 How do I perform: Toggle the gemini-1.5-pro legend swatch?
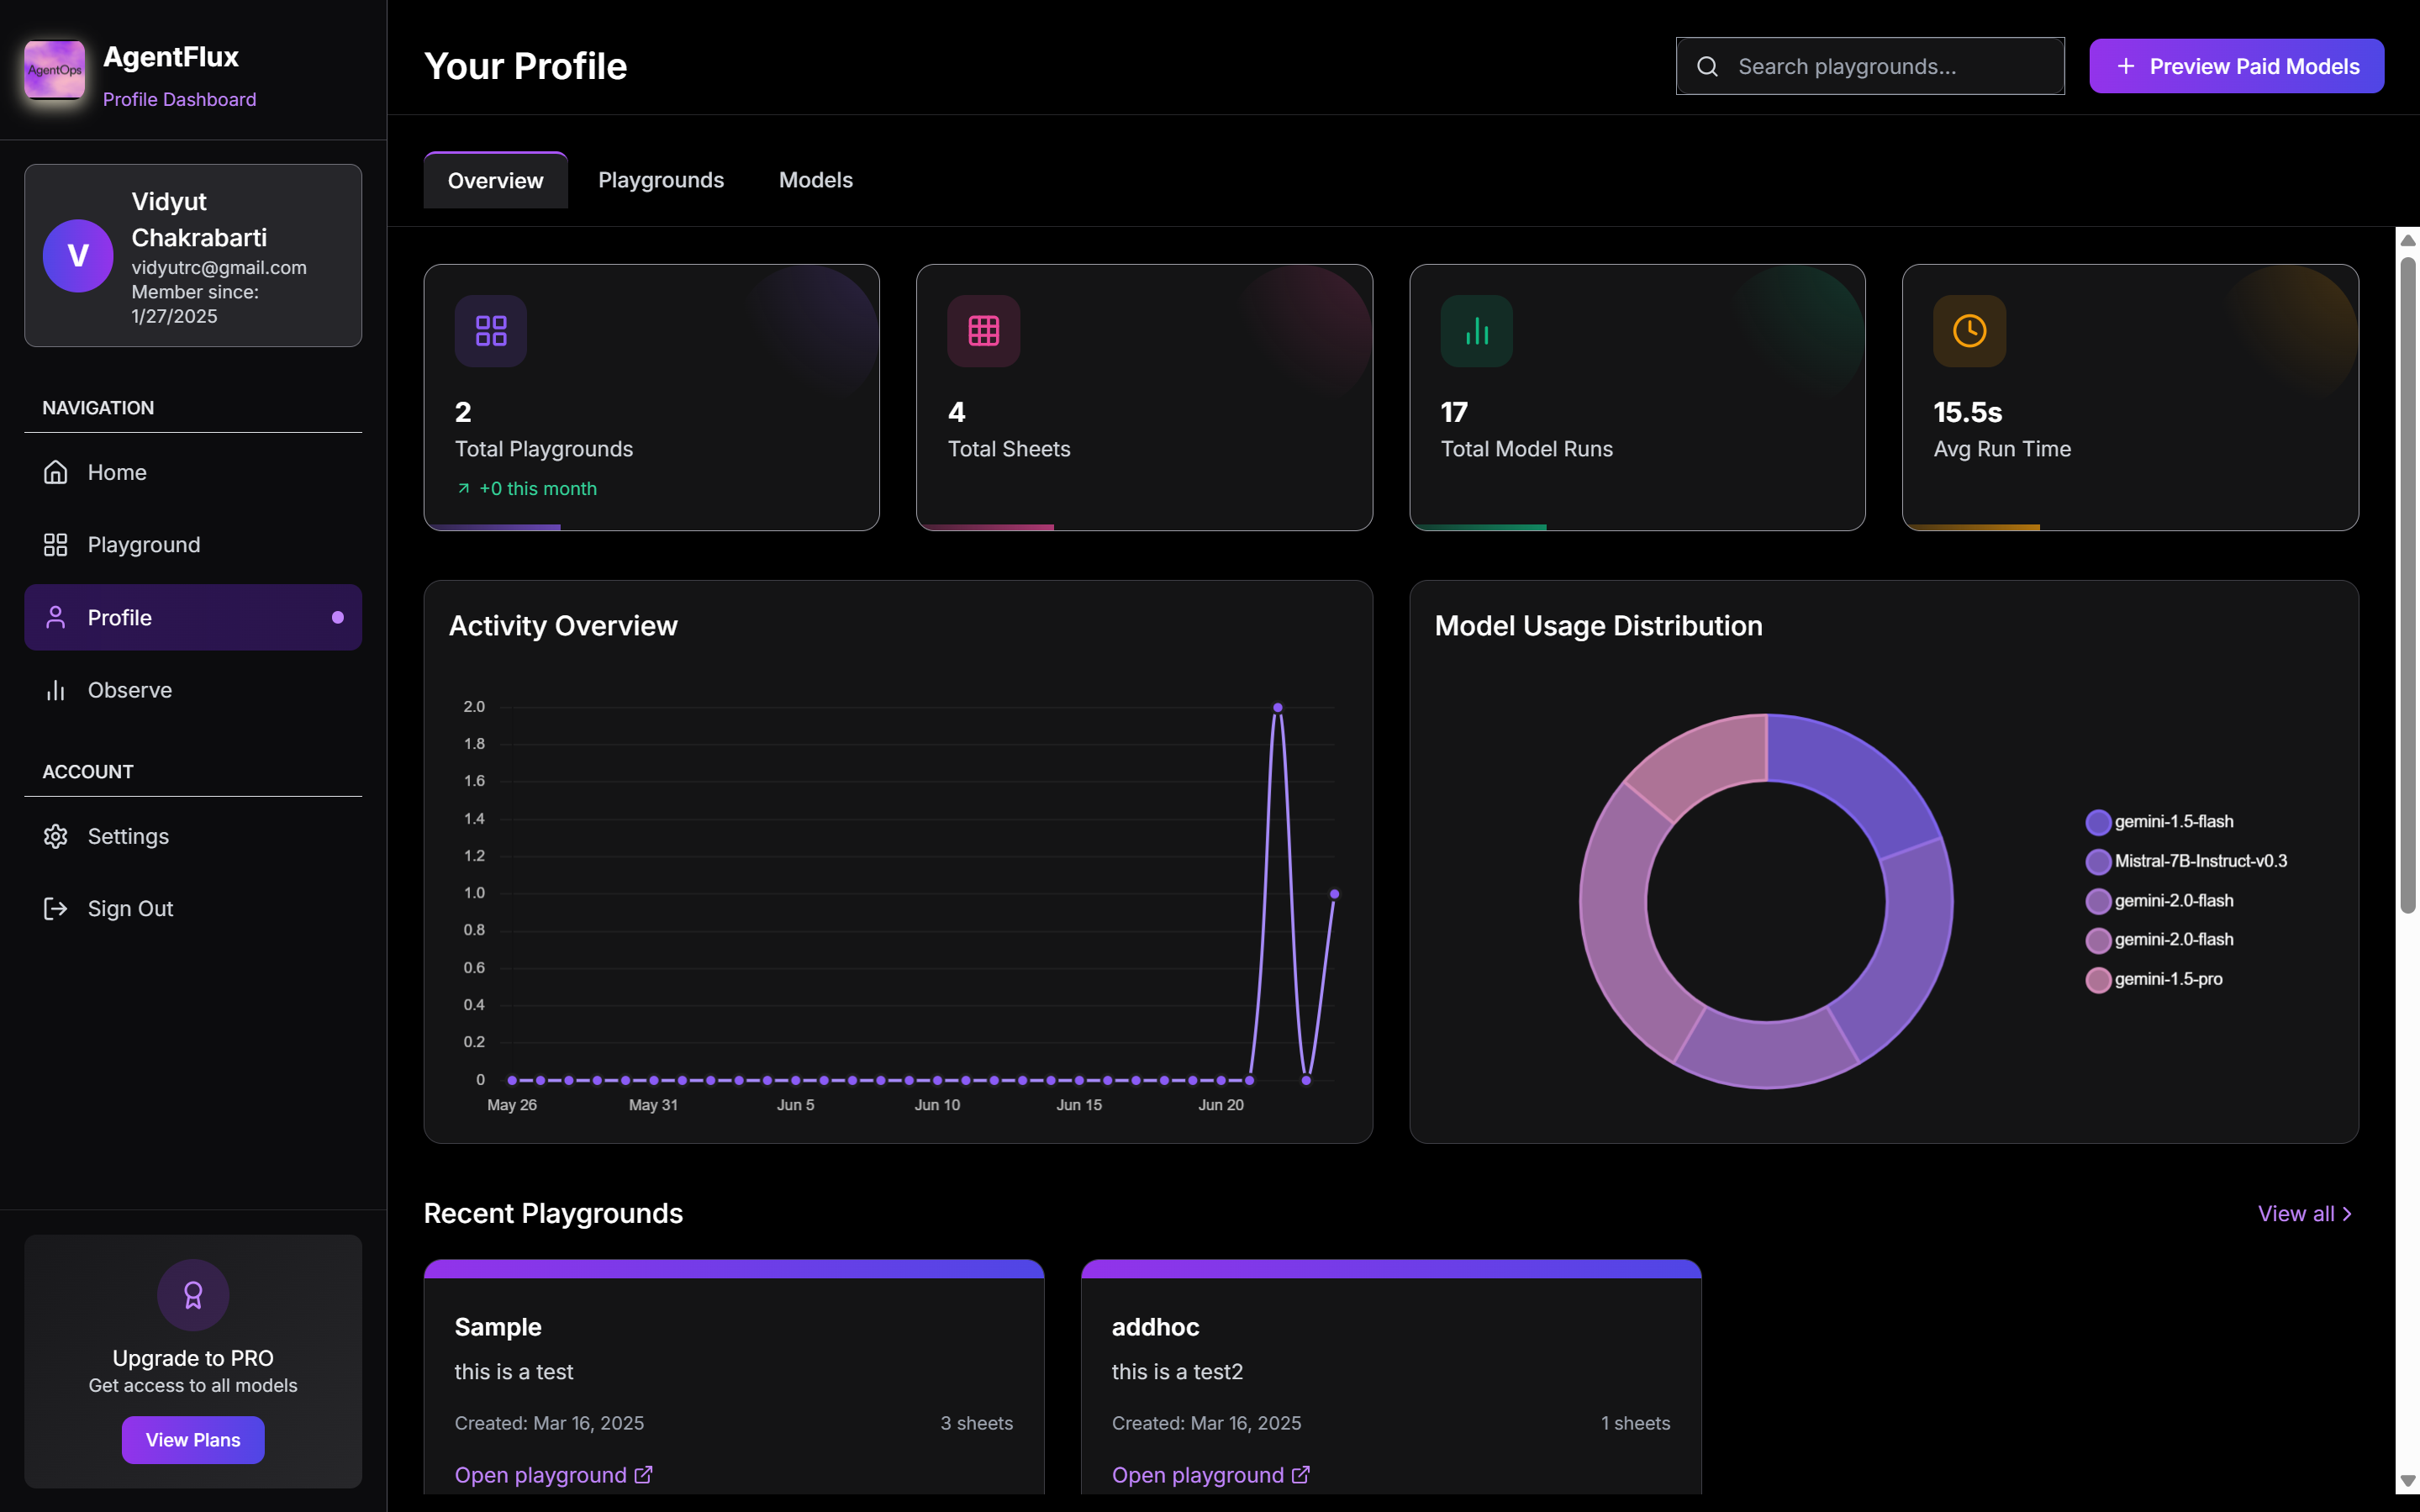coord(2098,980)
